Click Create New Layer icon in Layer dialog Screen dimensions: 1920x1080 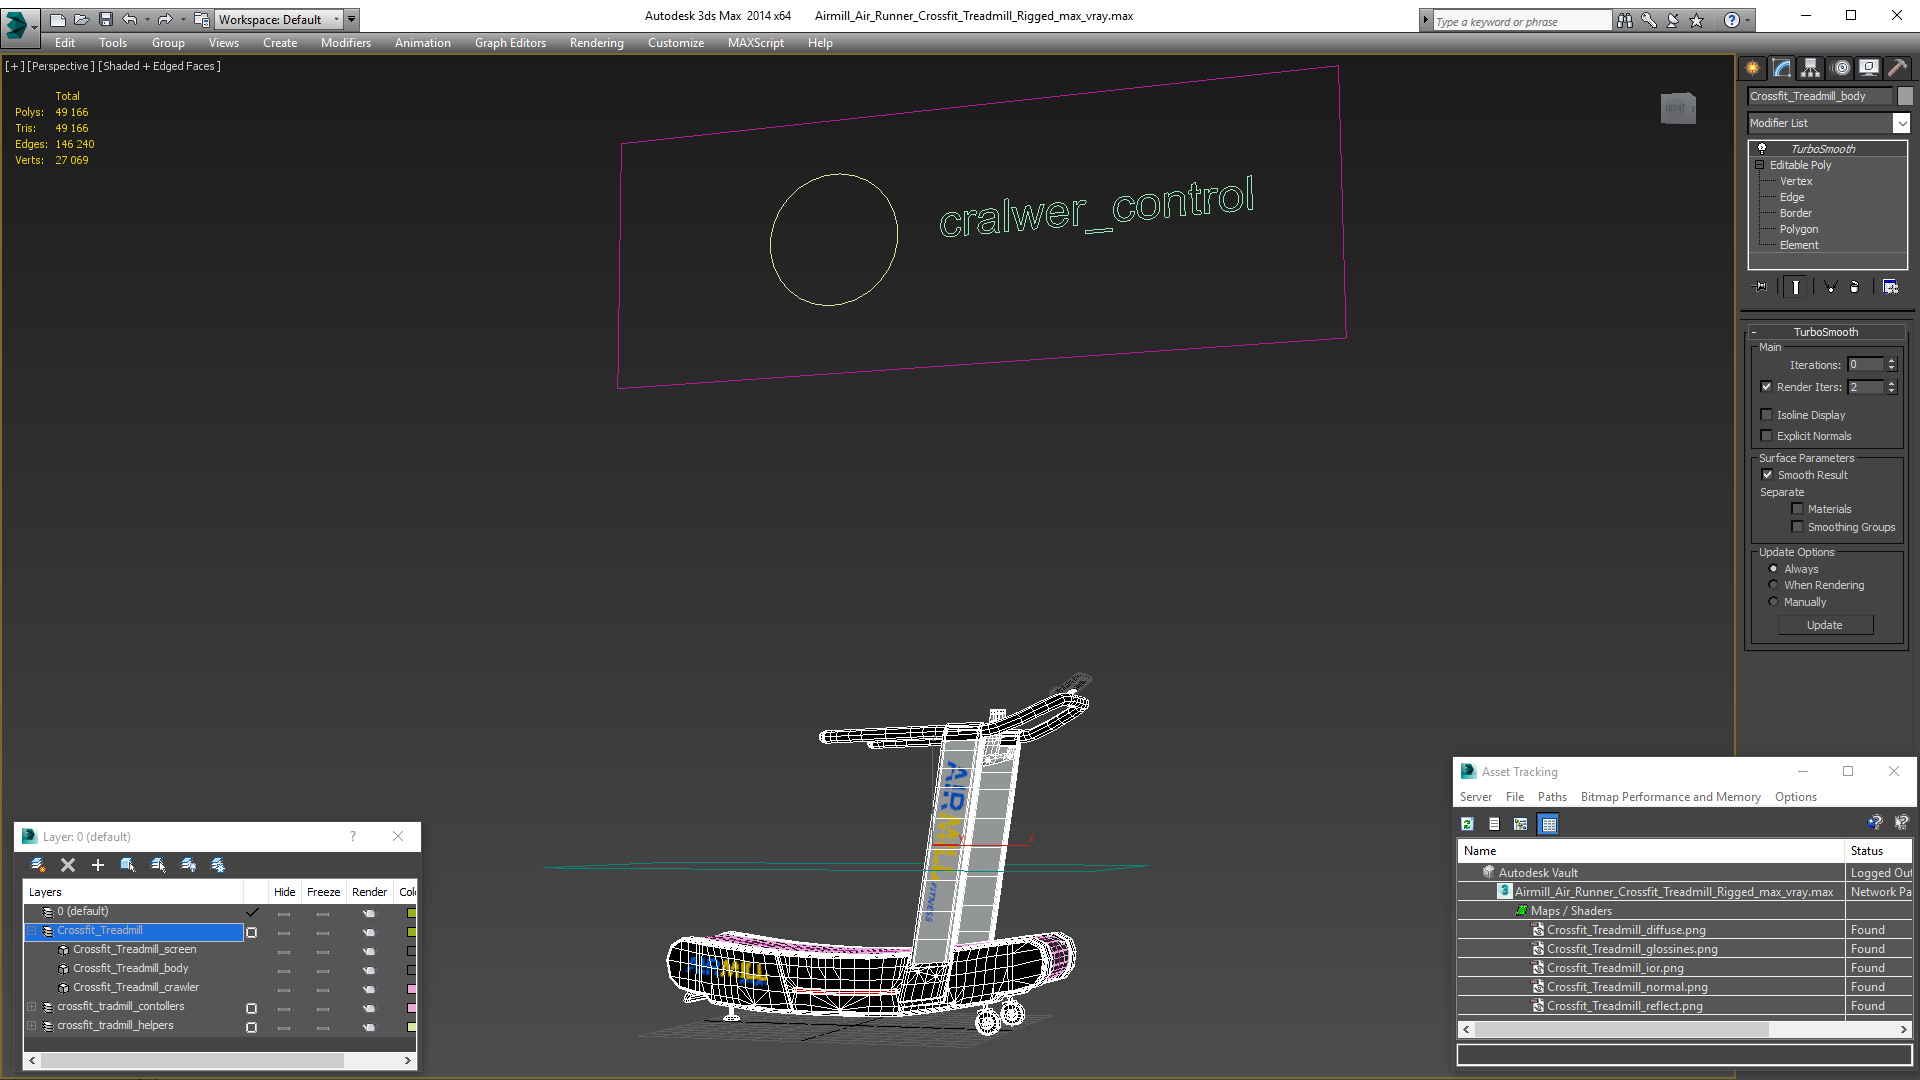[x=38, y=865]
